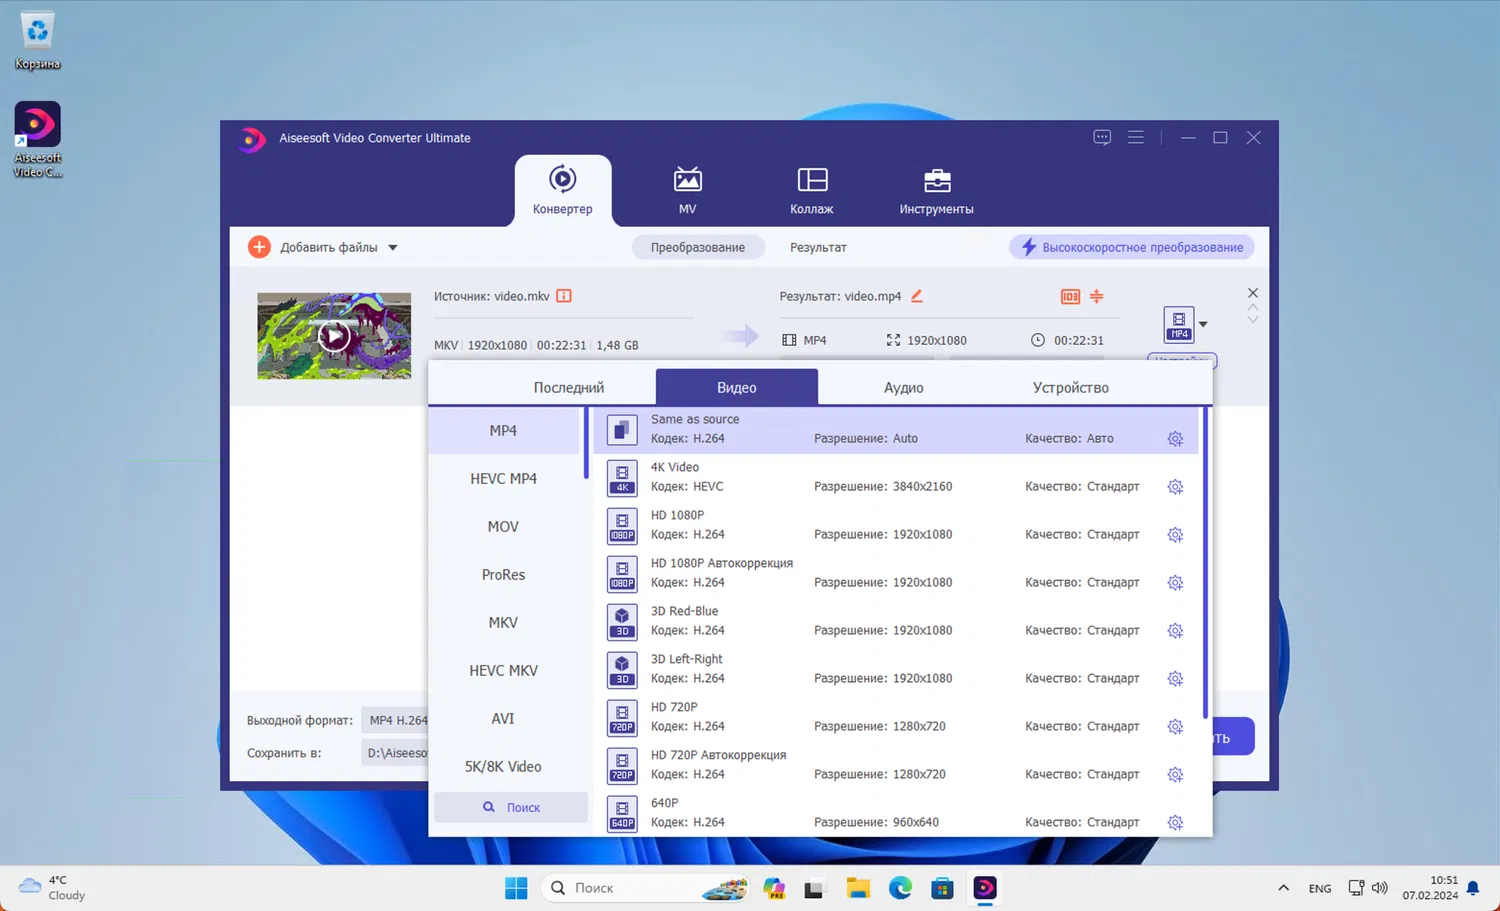Show the Результат list
The height and width of the screenshot is (911, 1500).
[x=818, y=247]
